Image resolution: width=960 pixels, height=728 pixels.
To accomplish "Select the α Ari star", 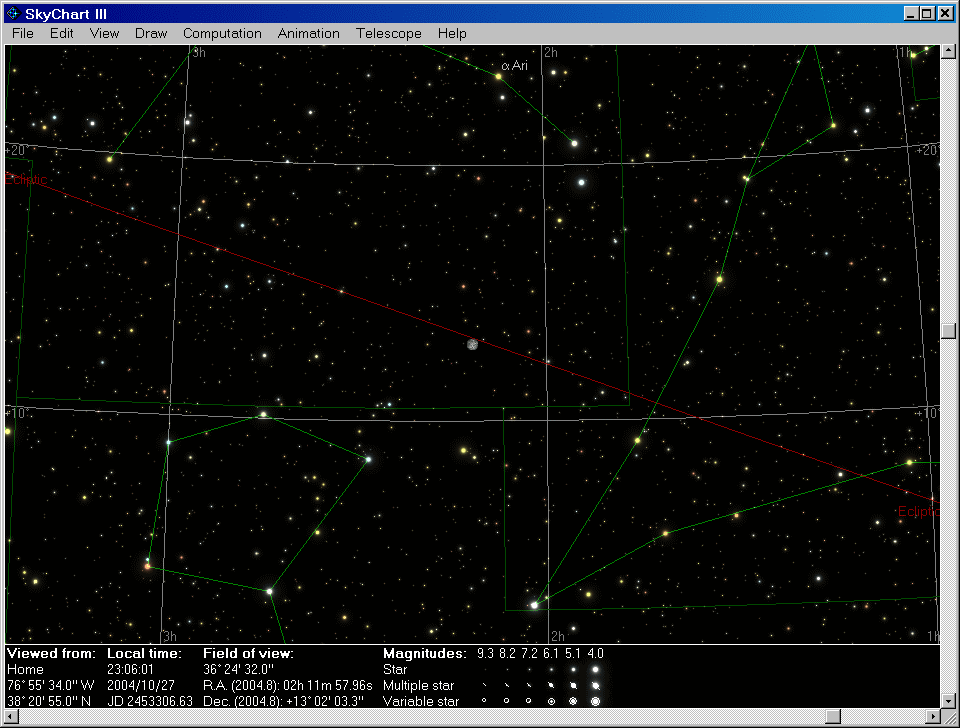I will pos(498,76).
